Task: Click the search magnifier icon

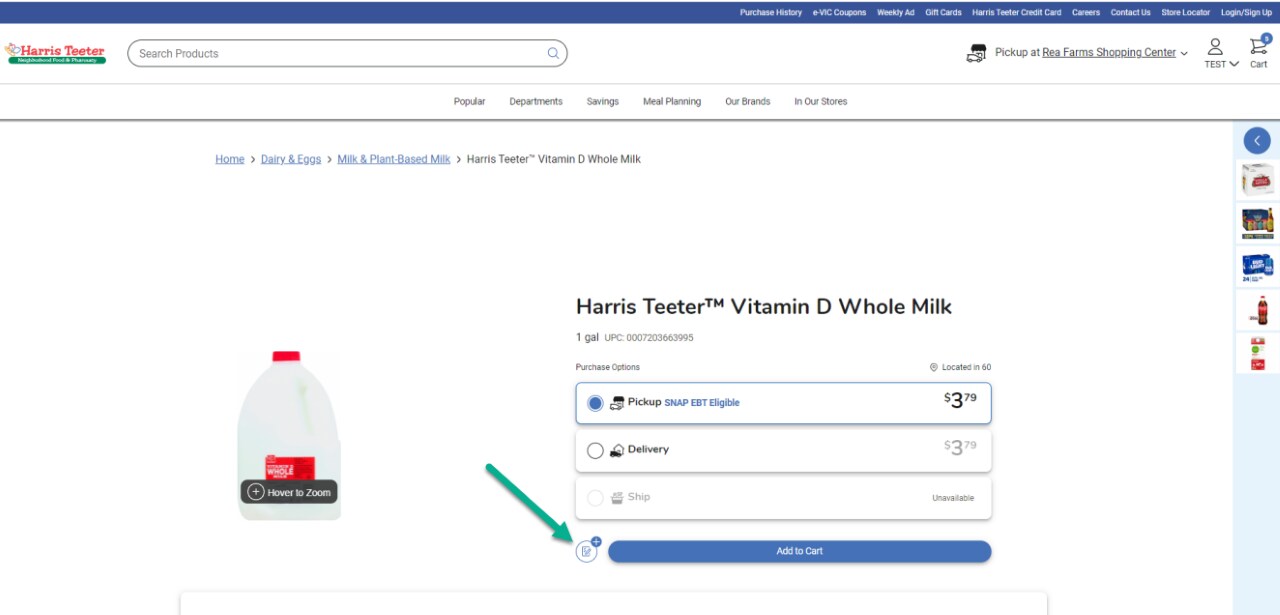Action: point(553,53)
